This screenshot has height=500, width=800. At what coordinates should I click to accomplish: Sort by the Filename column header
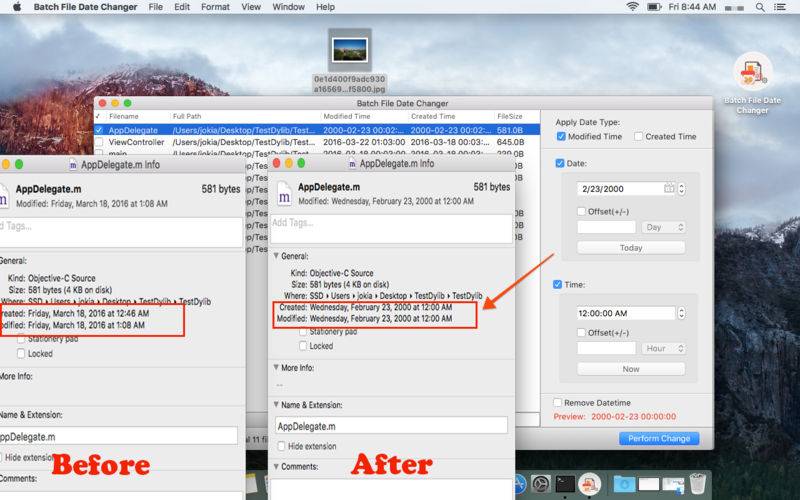click(x=123, y=116)
